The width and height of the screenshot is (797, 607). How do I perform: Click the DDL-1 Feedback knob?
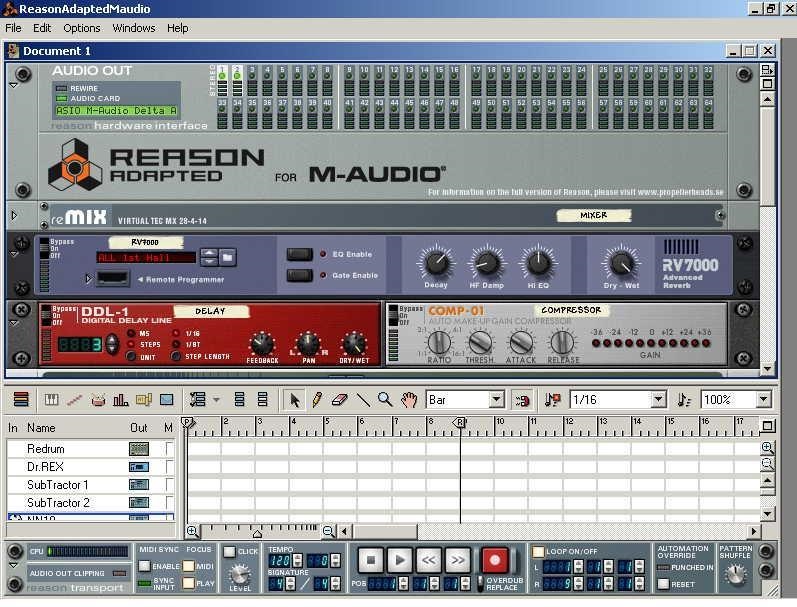pyautogui.click(x=262, y=345)
